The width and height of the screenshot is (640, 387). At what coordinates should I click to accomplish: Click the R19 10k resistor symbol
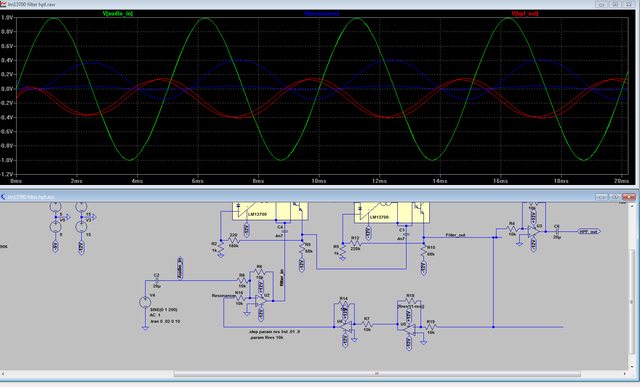[x=431, y=326]
